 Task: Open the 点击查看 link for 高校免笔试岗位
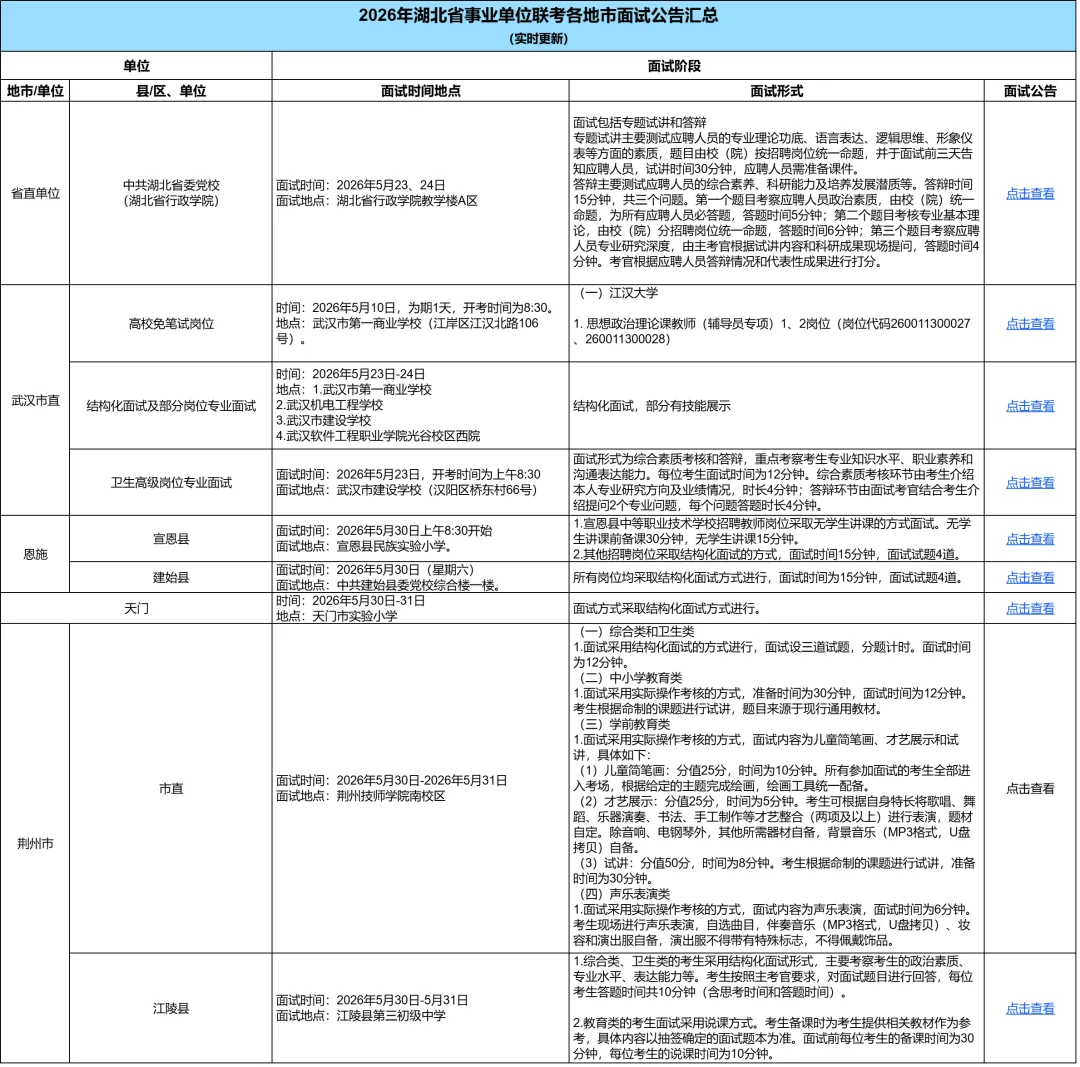1030,323
